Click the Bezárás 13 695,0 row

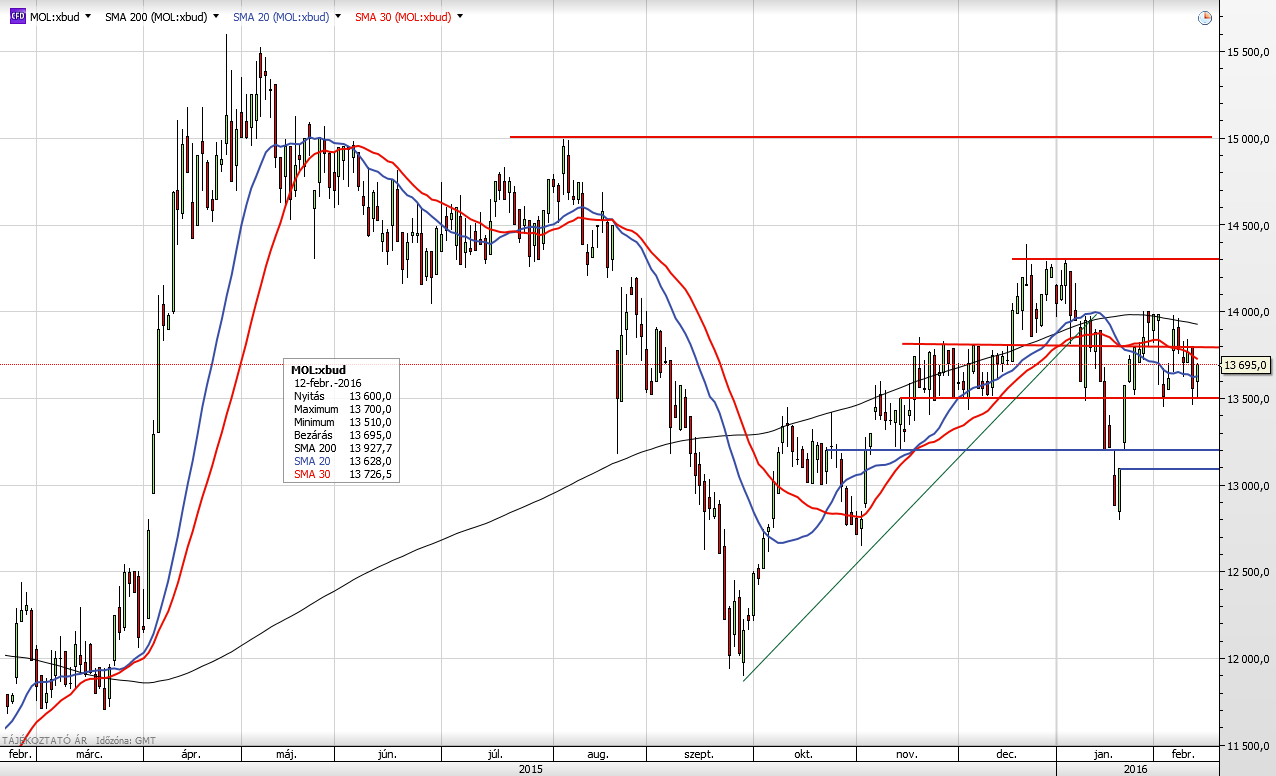pyautogui.click(x=342, y=435)
